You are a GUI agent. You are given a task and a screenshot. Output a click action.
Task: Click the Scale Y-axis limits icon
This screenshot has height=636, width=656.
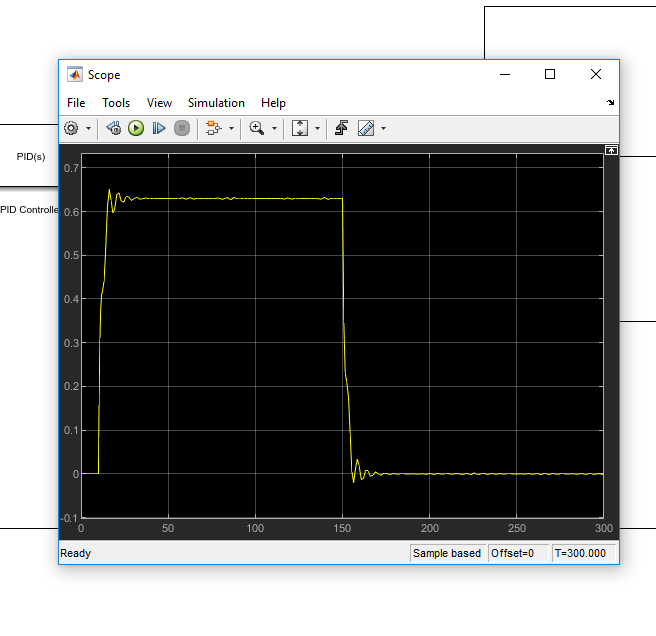[300, 128]
